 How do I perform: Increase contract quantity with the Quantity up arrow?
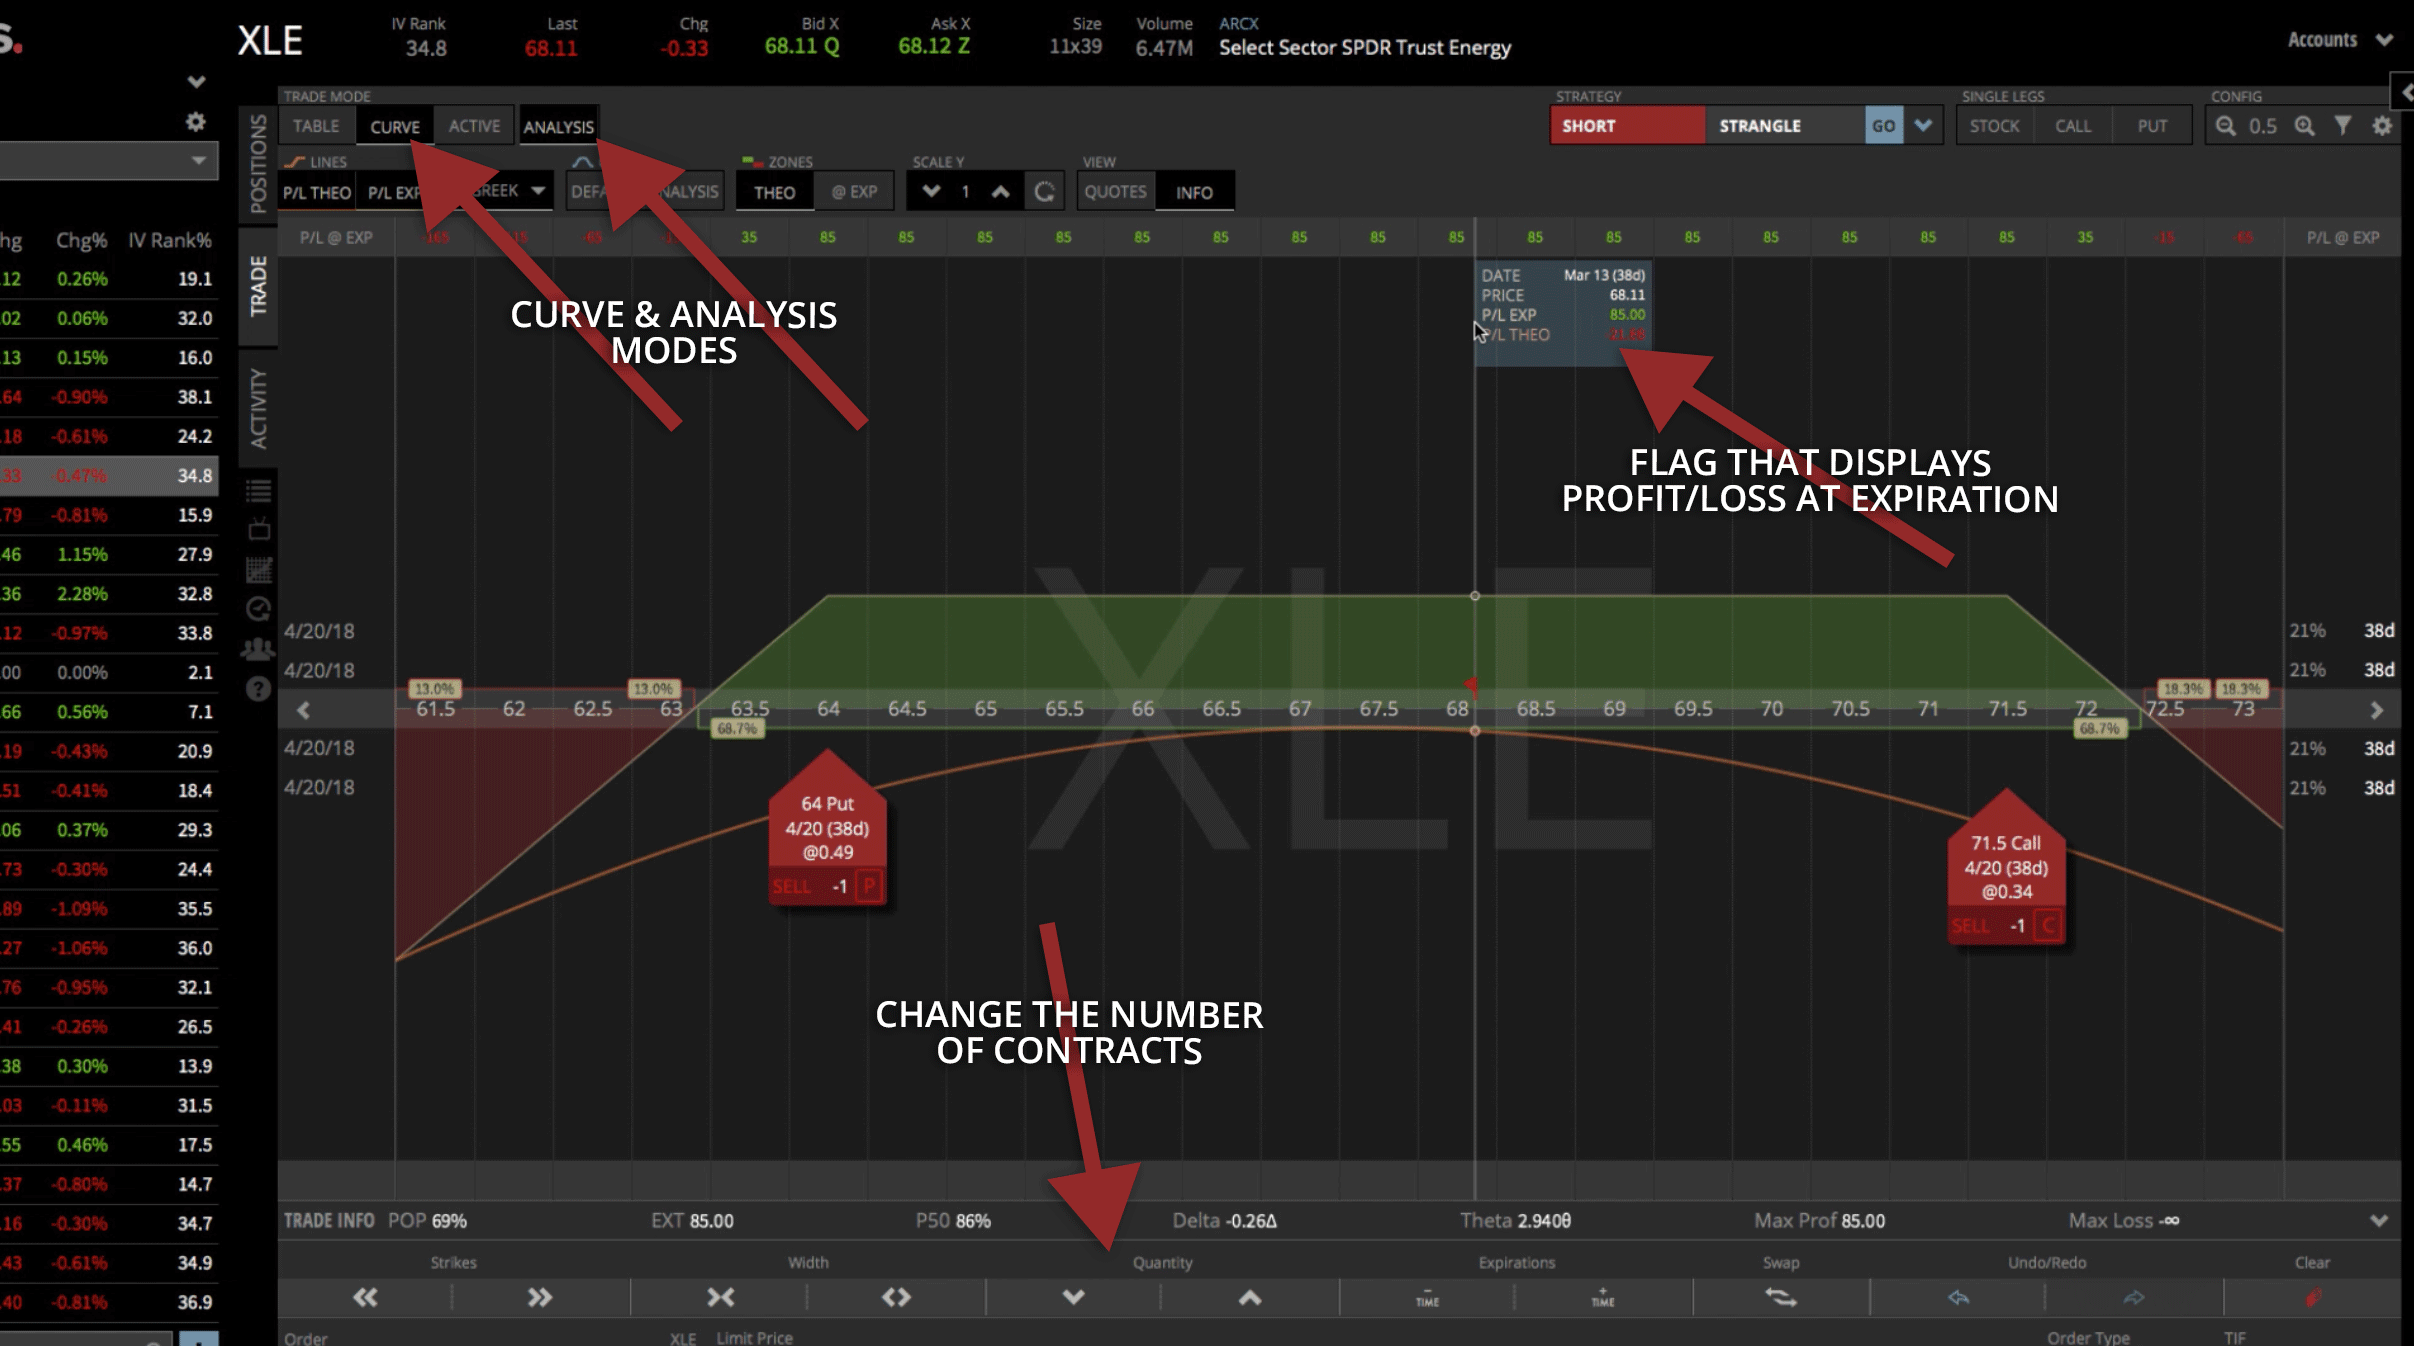pos(1250,1298)
